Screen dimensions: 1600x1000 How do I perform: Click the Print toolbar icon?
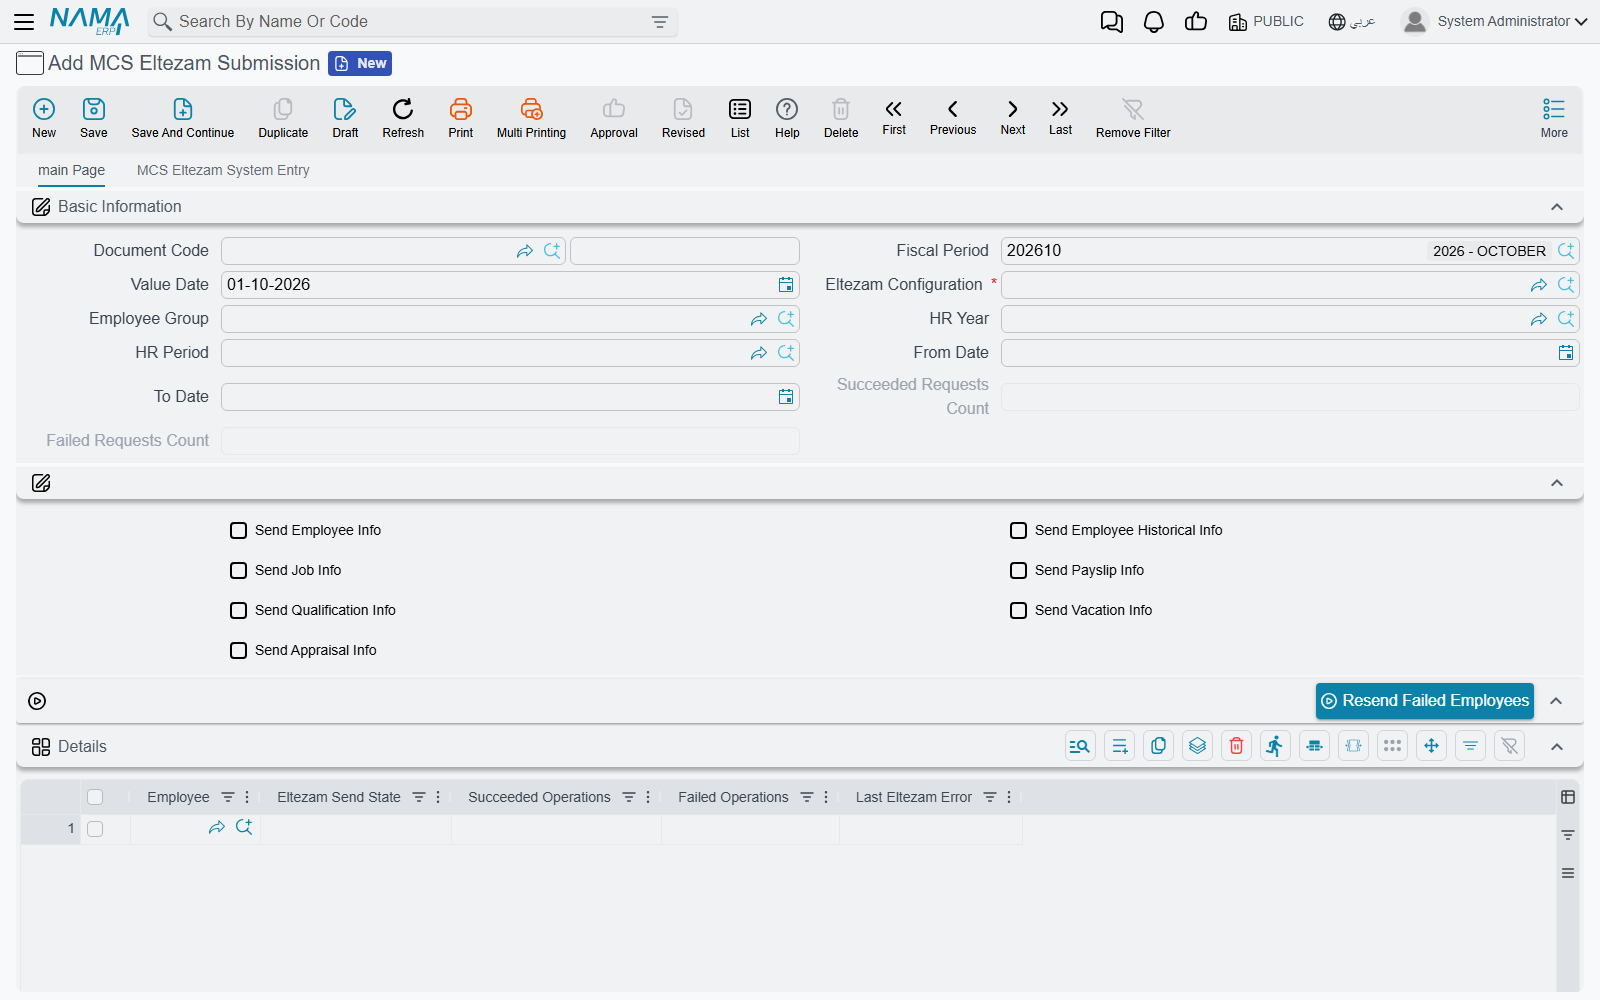461,109
